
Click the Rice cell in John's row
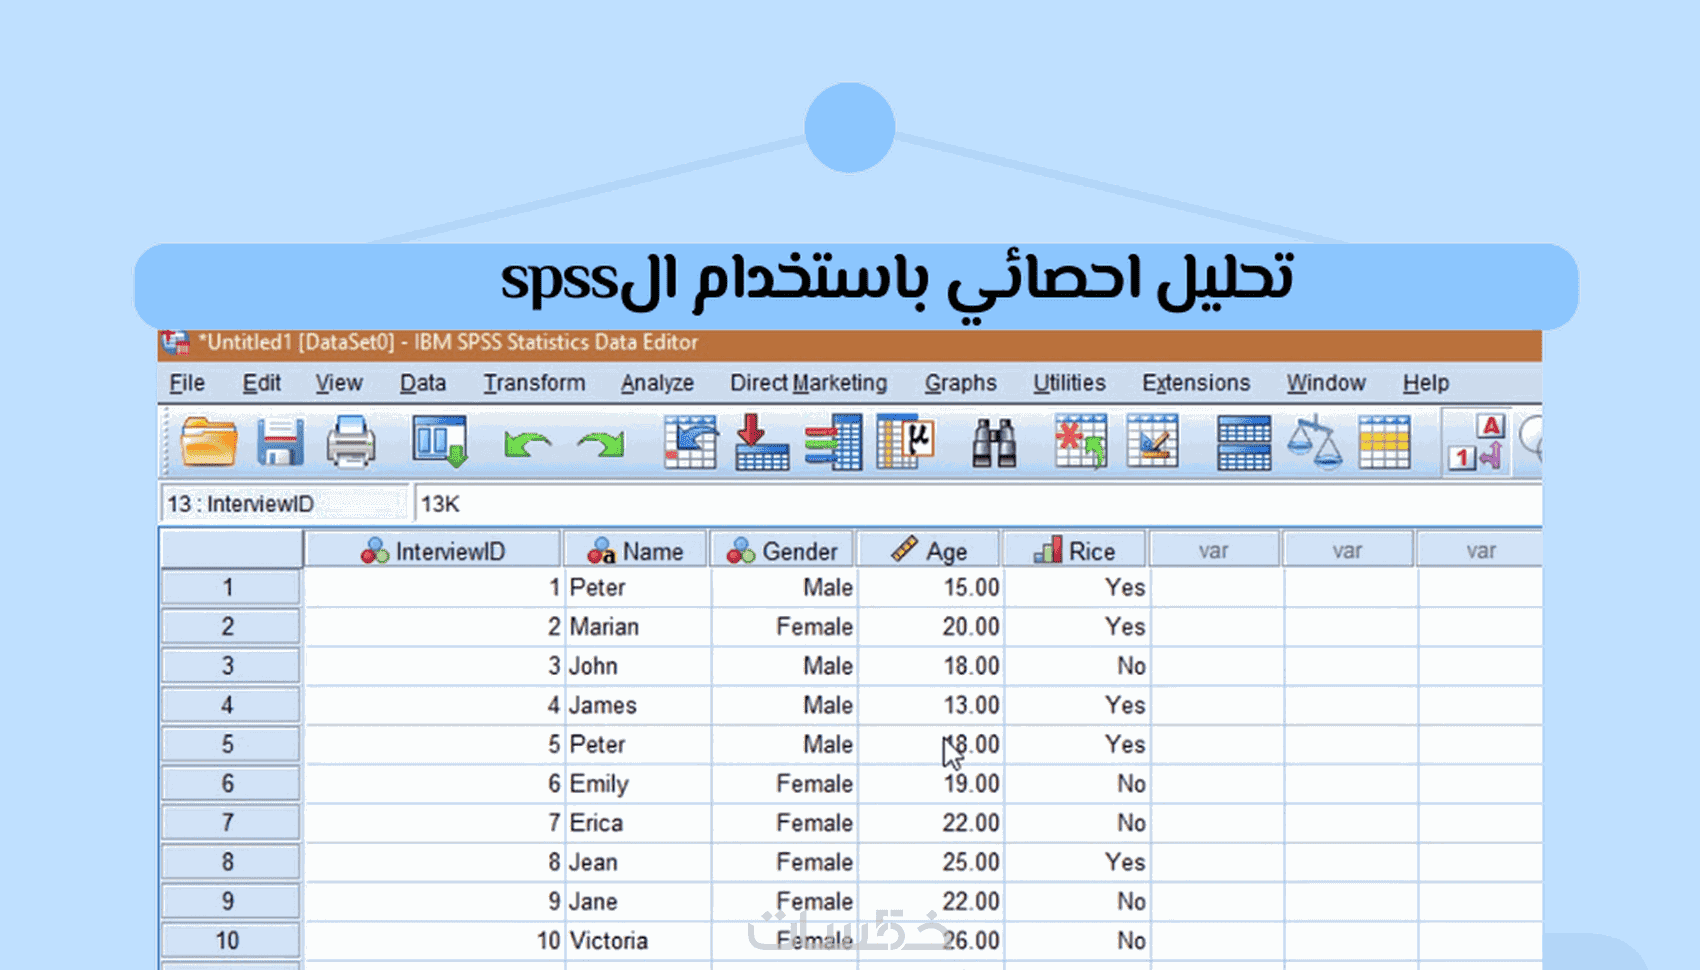click(1077, 666)
